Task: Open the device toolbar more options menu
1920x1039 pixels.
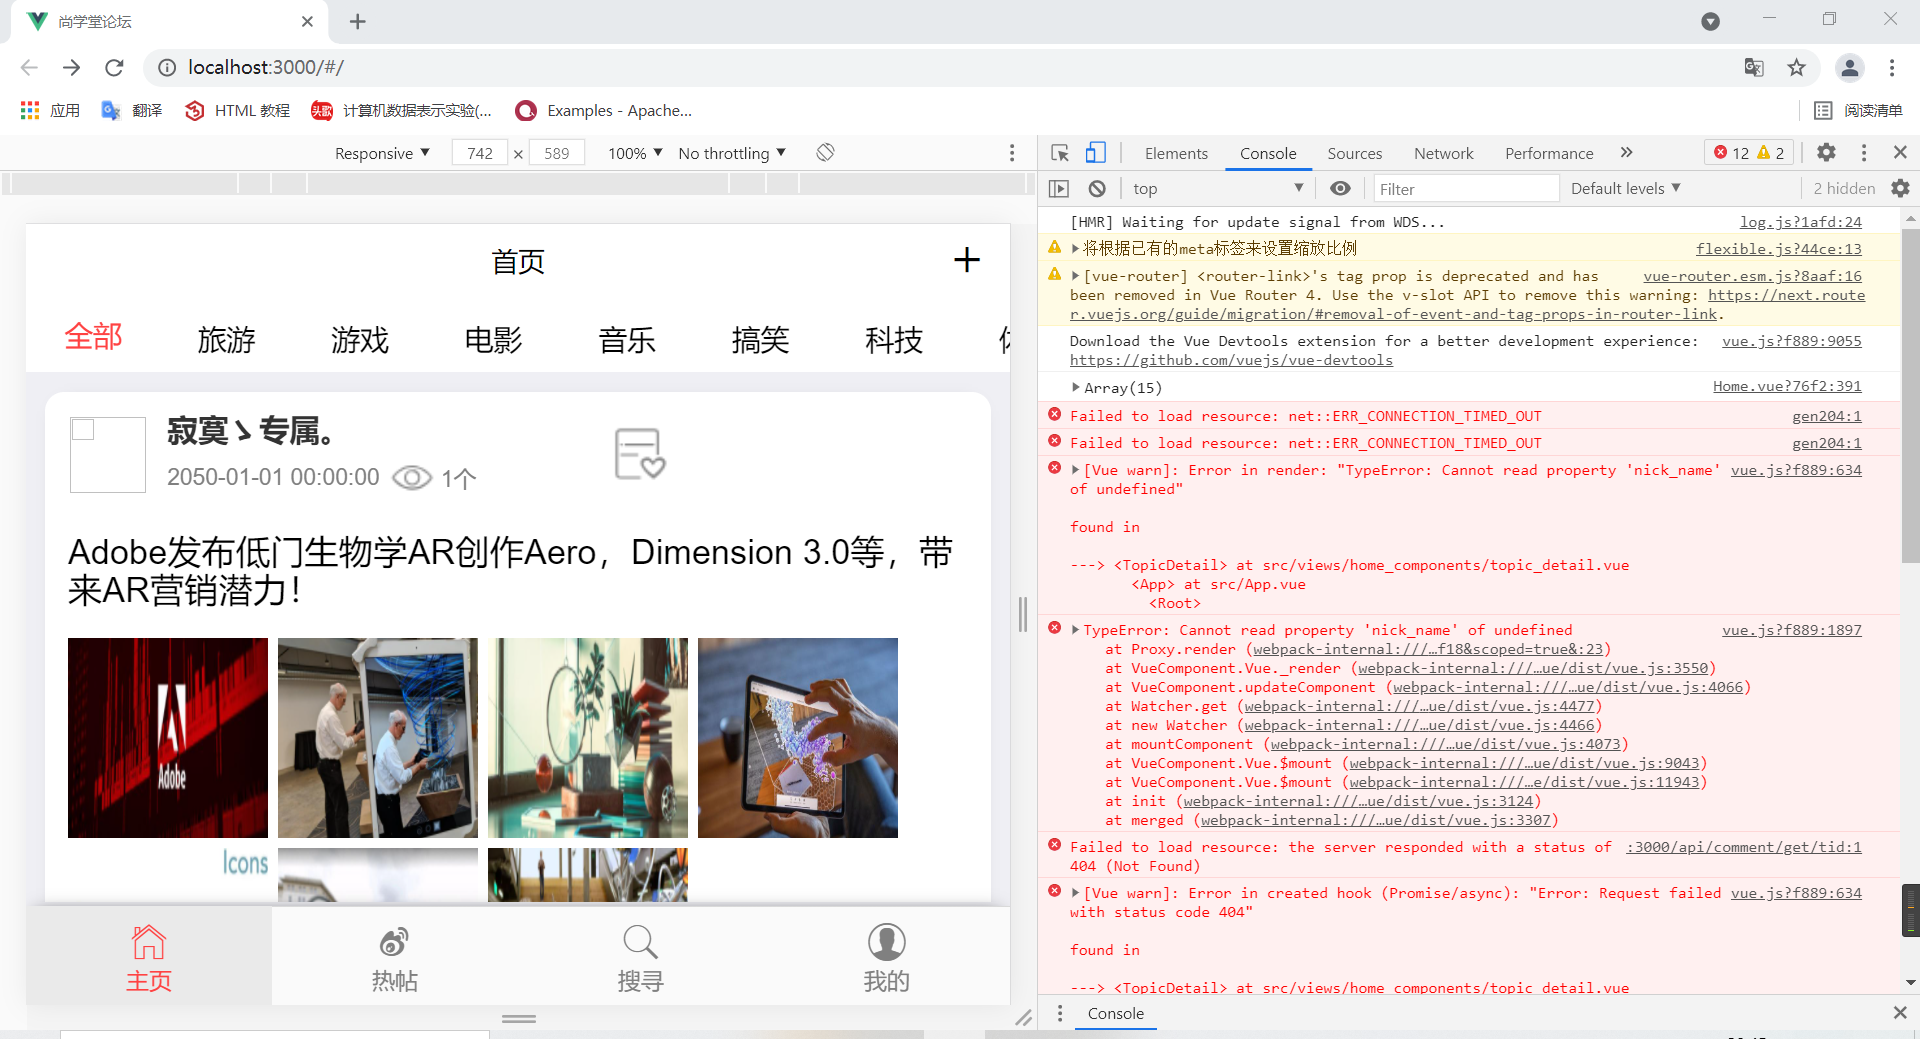Action: pyautogui.click(x=1012, y=153)
